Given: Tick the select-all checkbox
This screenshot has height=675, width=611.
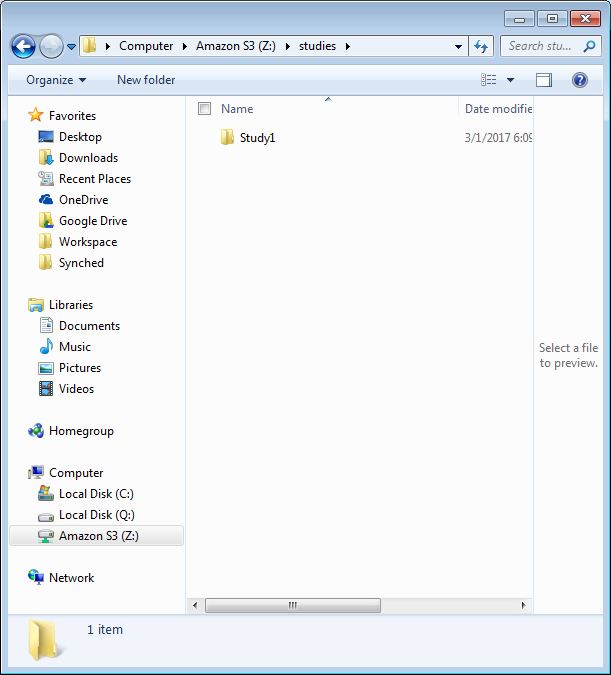Looking at the screenshot, I should click(x=205, y=108).
